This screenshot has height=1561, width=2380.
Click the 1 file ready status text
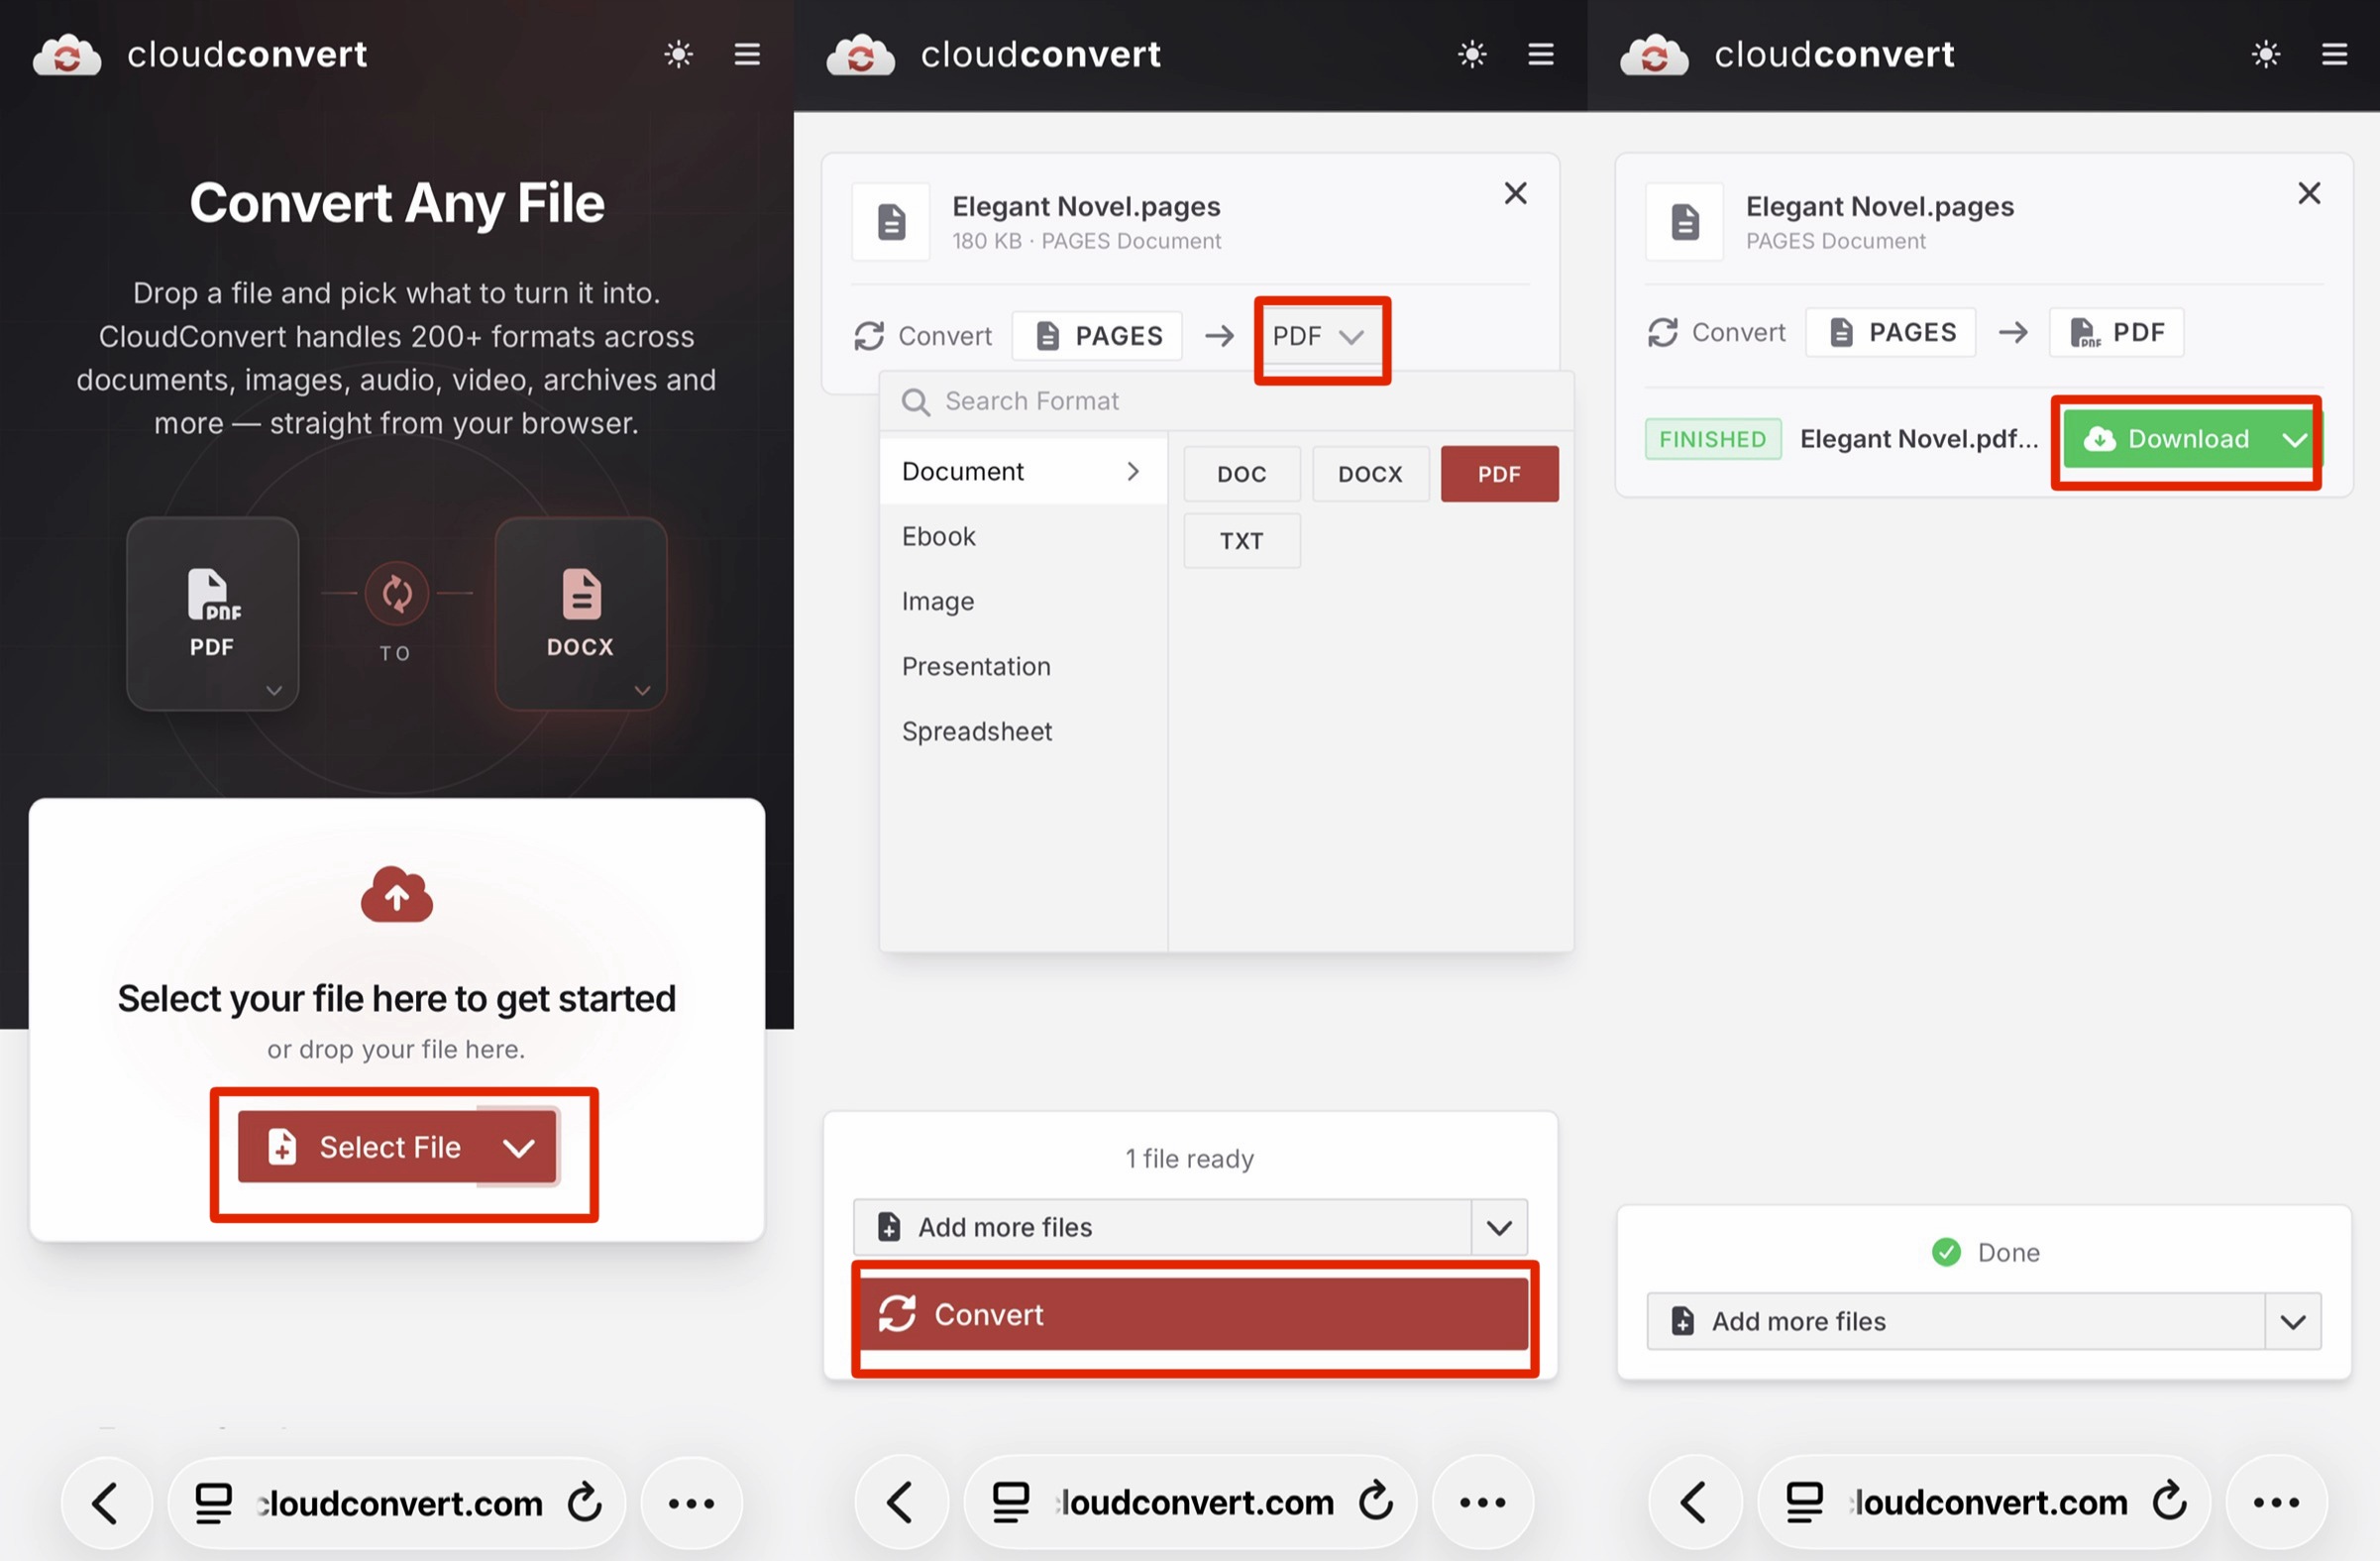1190,1158
